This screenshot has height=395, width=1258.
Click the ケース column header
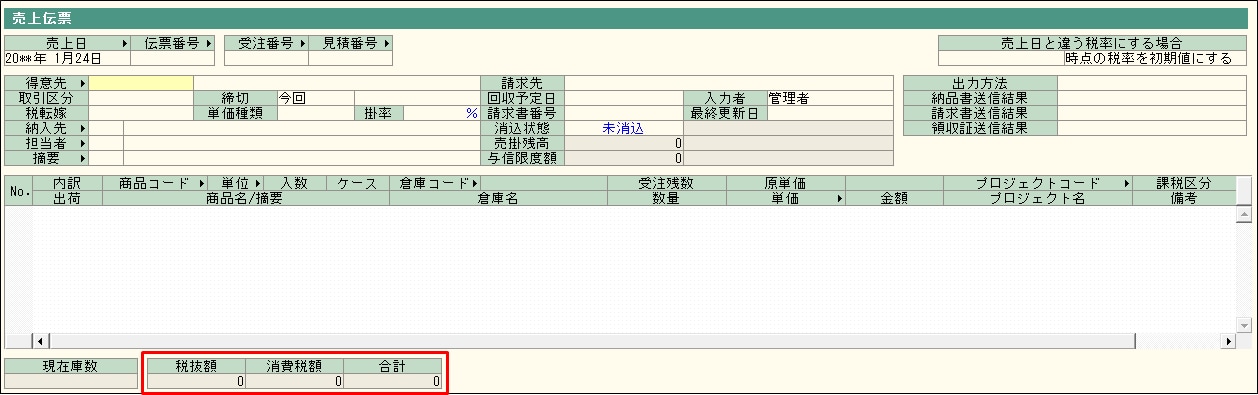pyautogui.click(x=357, y=183)
